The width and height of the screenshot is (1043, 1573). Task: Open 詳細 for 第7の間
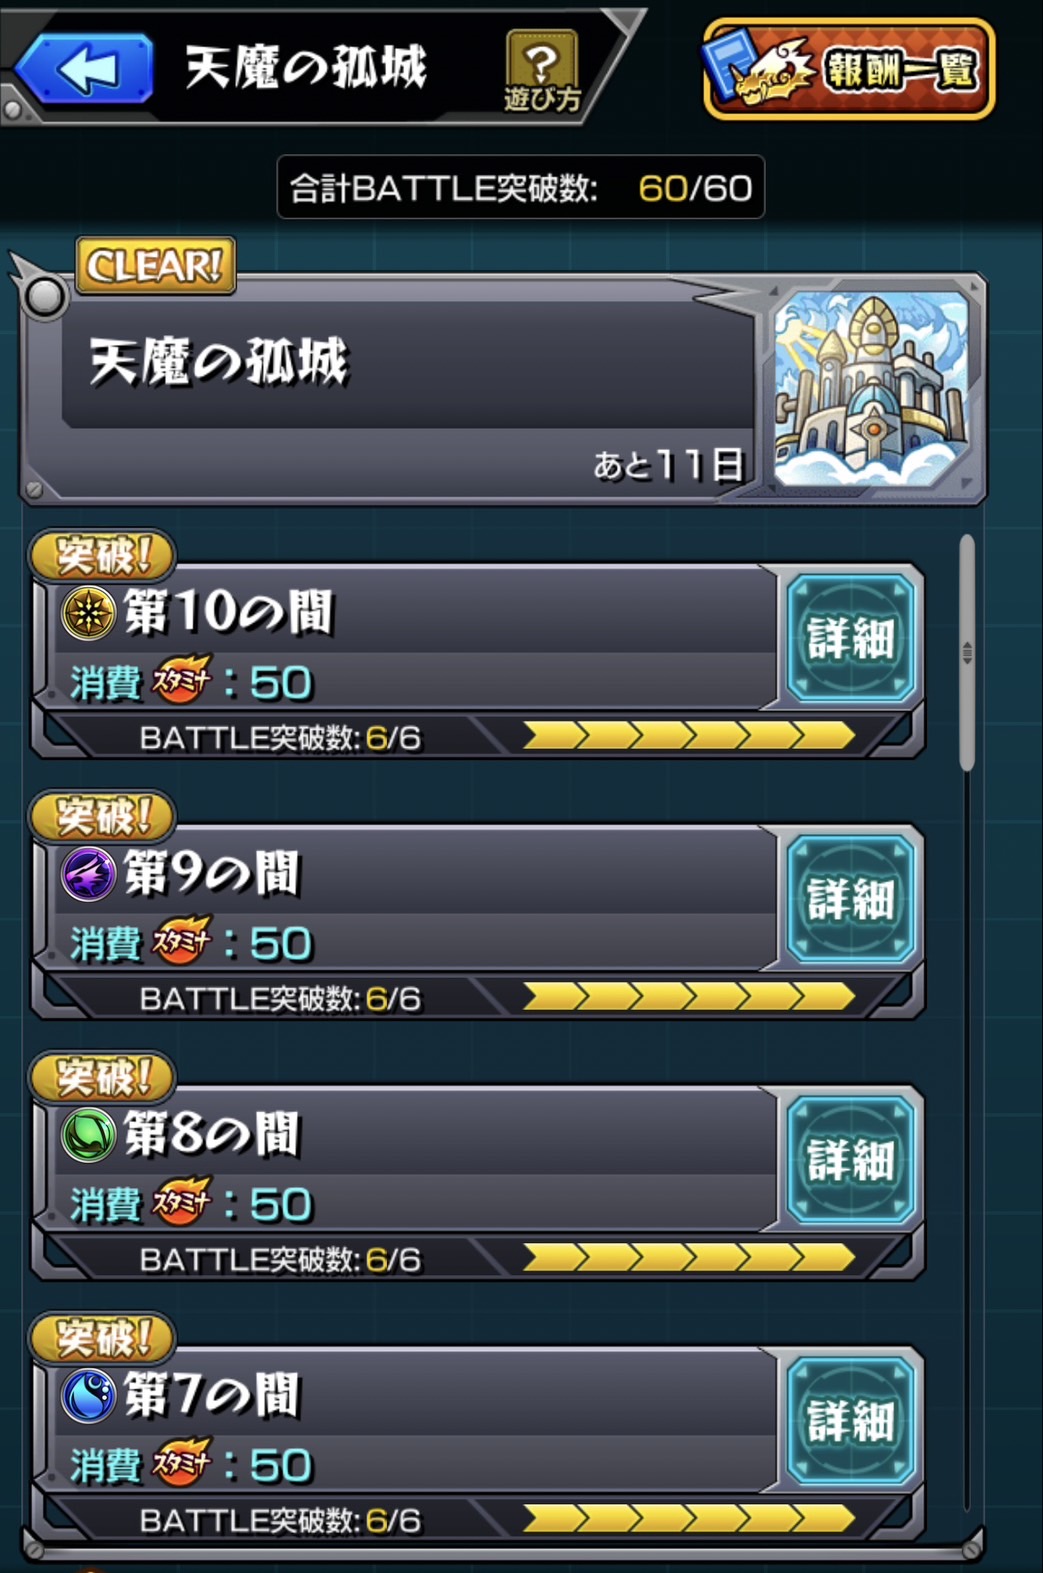850,1420
